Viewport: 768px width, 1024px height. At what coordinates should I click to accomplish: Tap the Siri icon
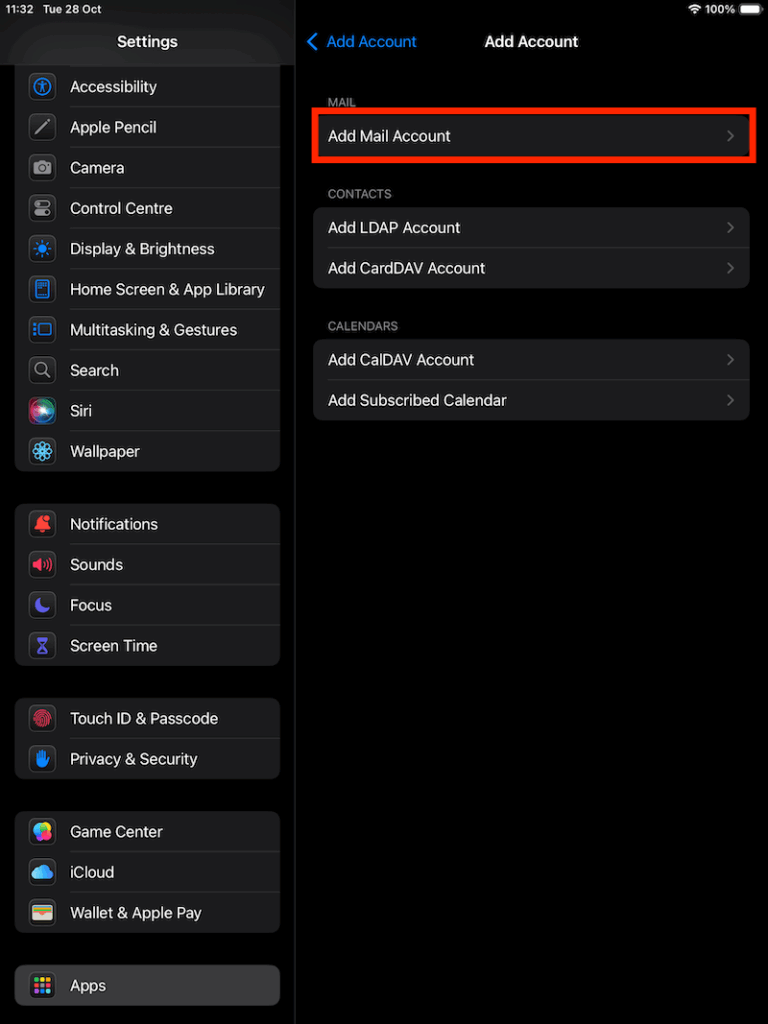42,411
